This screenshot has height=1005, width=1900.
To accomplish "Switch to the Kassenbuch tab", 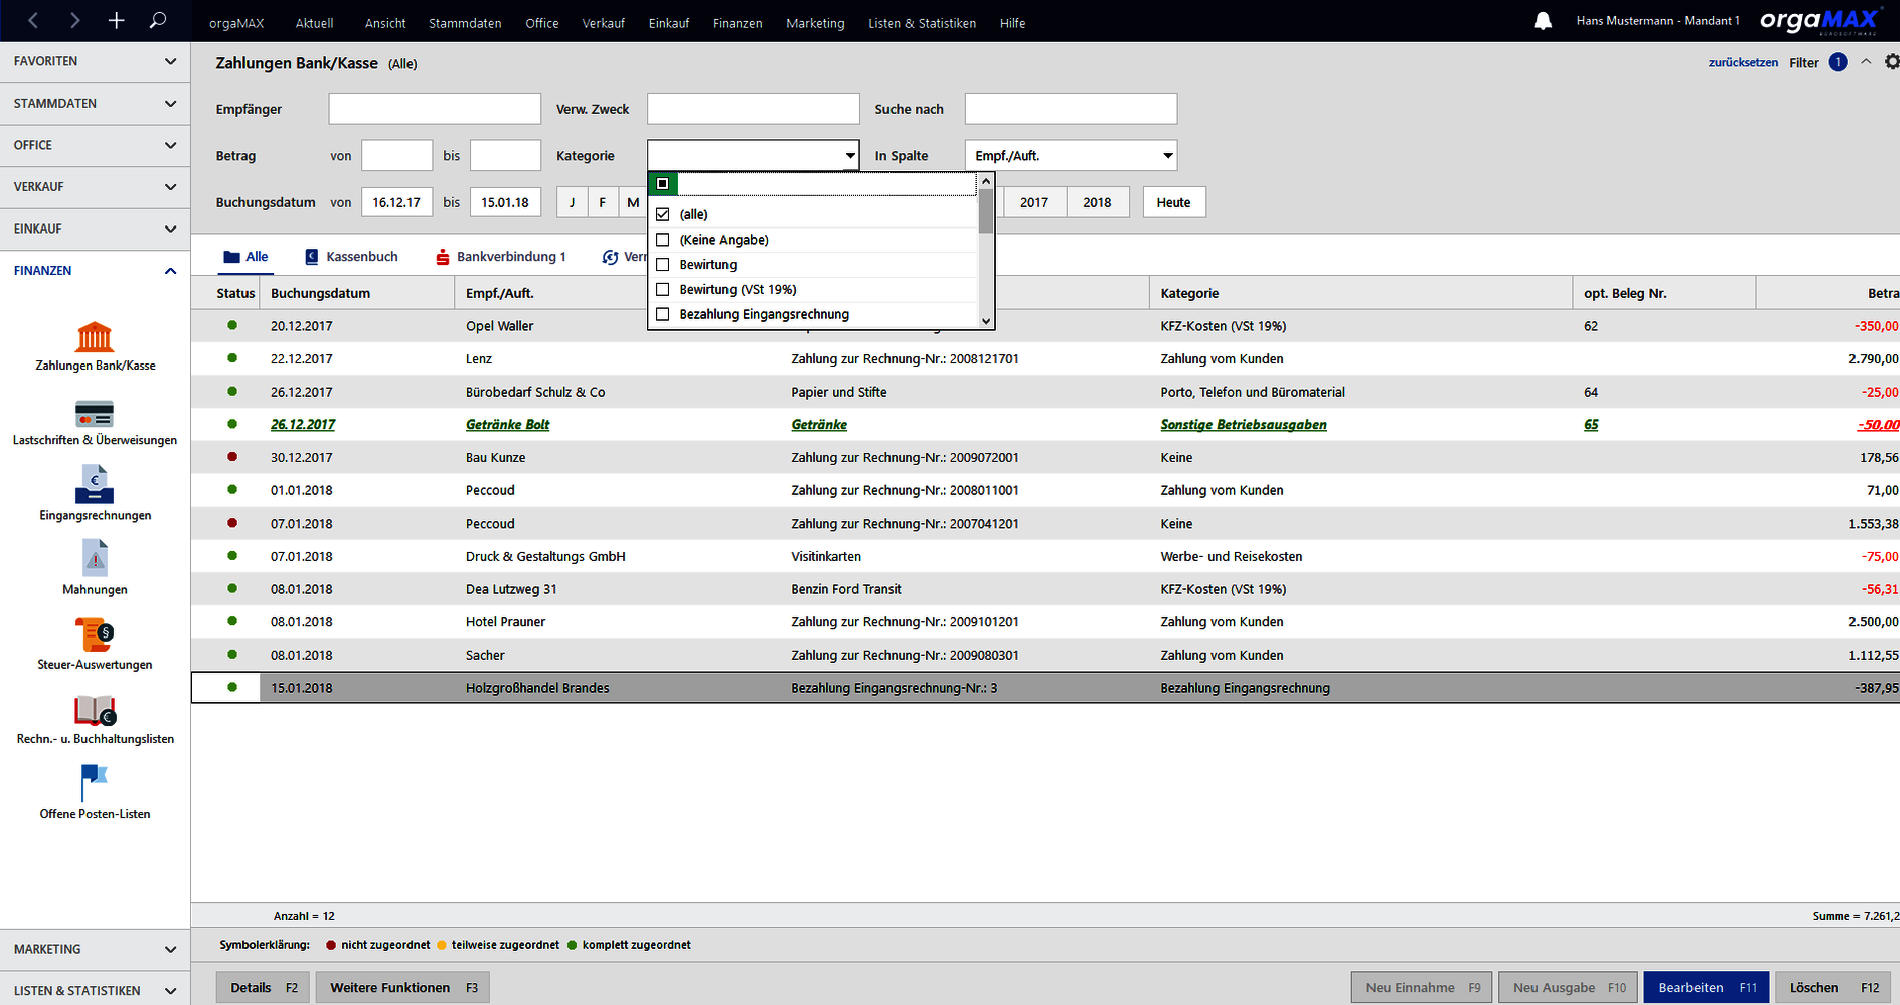I will [351, 257].
